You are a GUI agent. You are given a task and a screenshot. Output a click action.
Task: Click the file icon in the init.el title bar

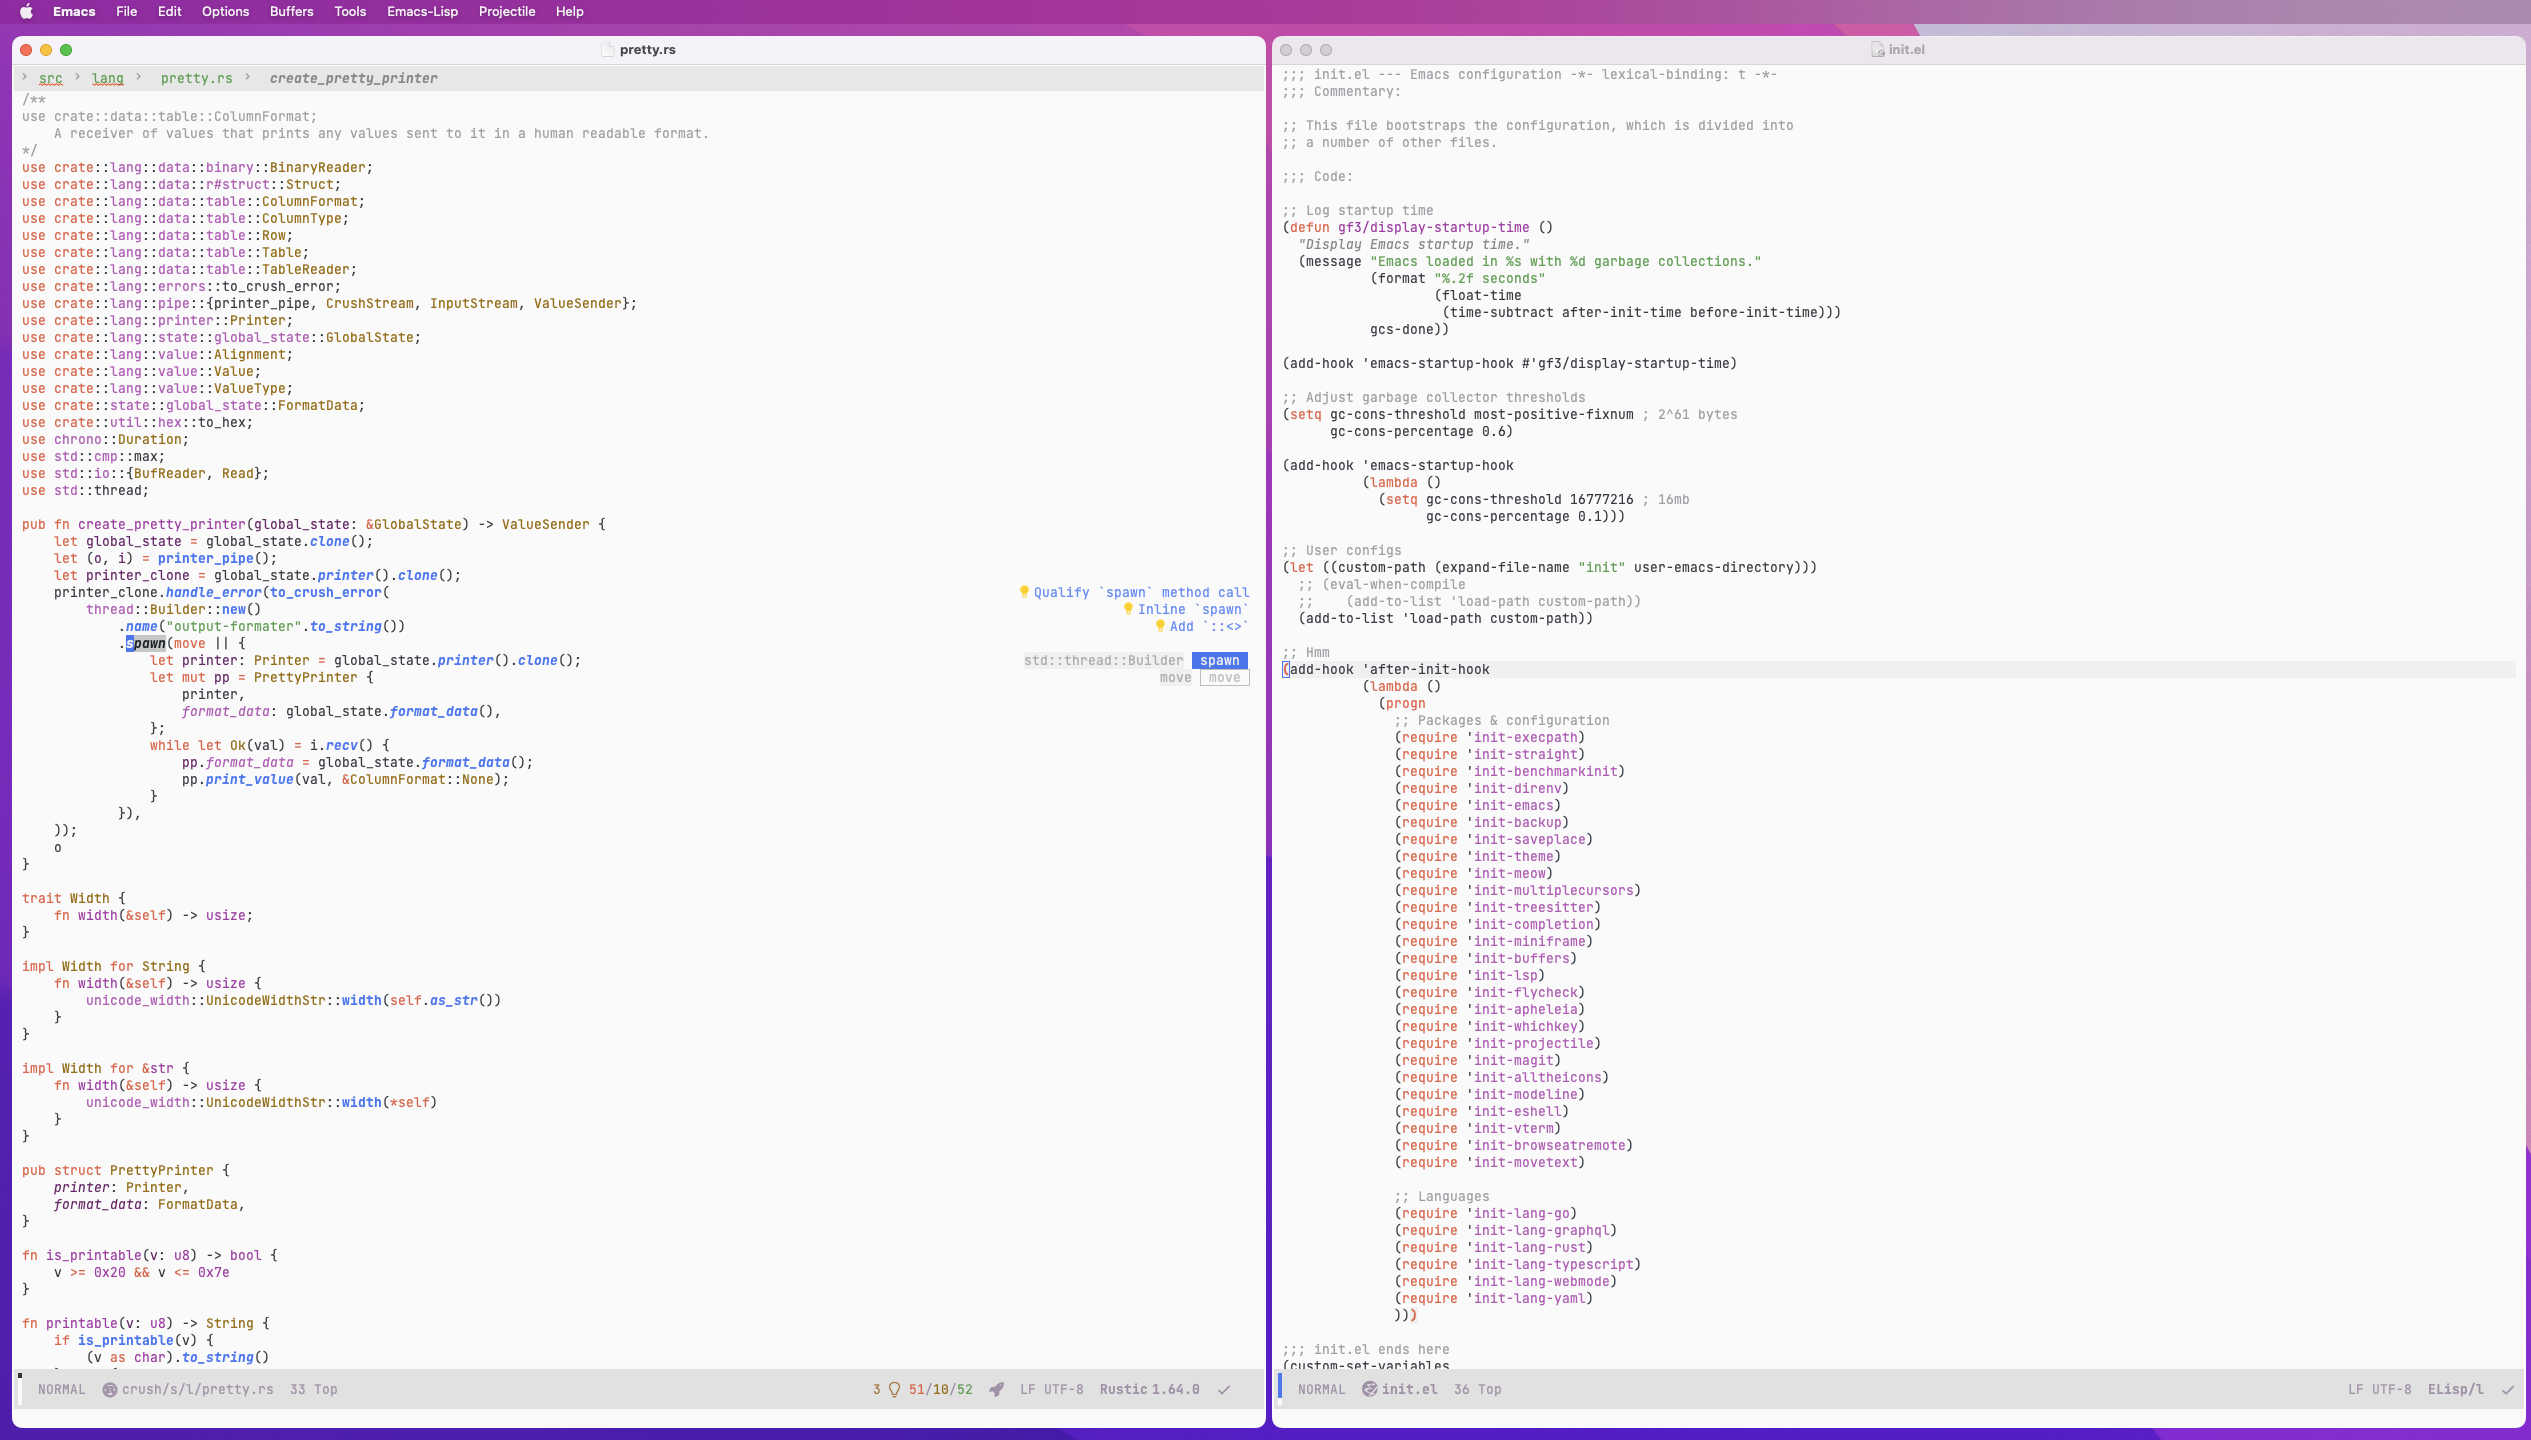click(1877, 49)
